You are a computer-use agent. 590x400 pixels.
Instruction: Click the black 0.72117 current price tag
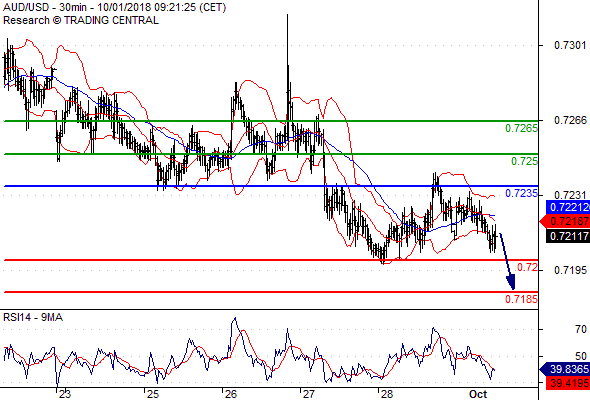tap(568, 236)
